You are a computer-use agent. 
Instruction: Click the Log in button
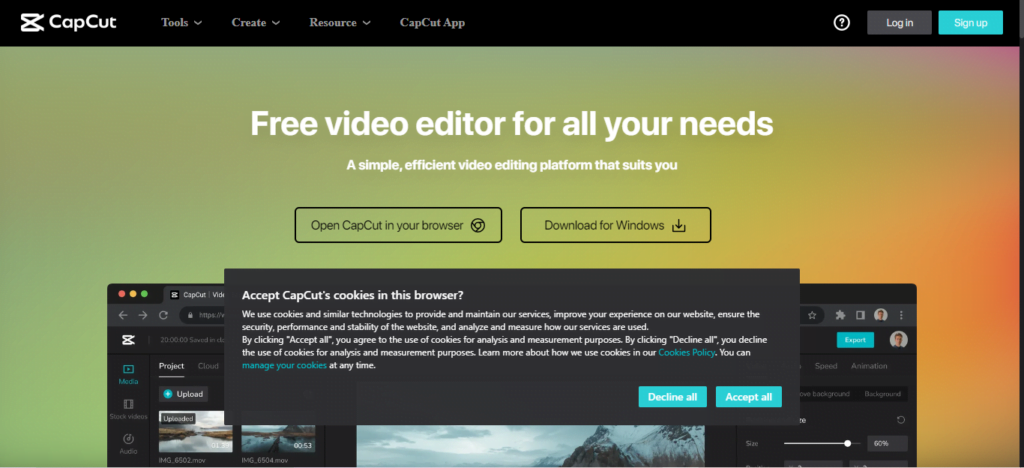click(x=899, y=22)
